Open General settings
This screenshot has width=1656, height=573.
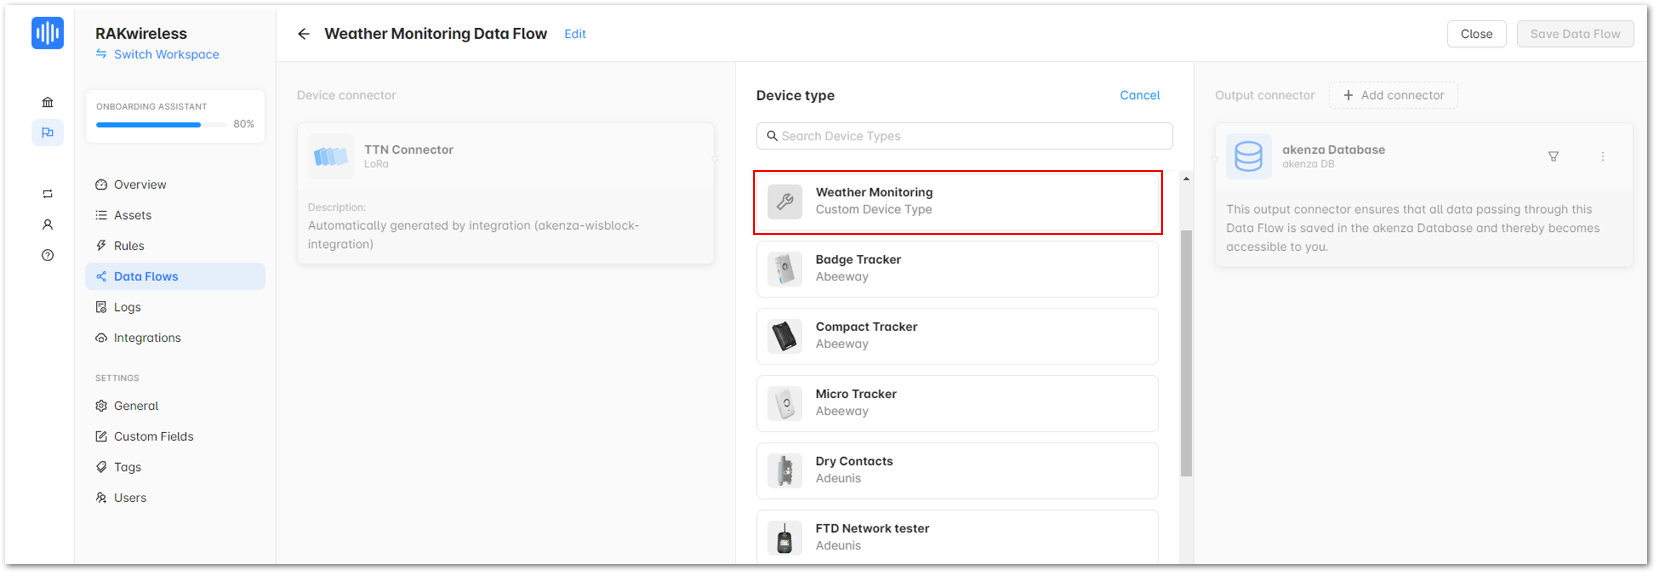point(175,406)
